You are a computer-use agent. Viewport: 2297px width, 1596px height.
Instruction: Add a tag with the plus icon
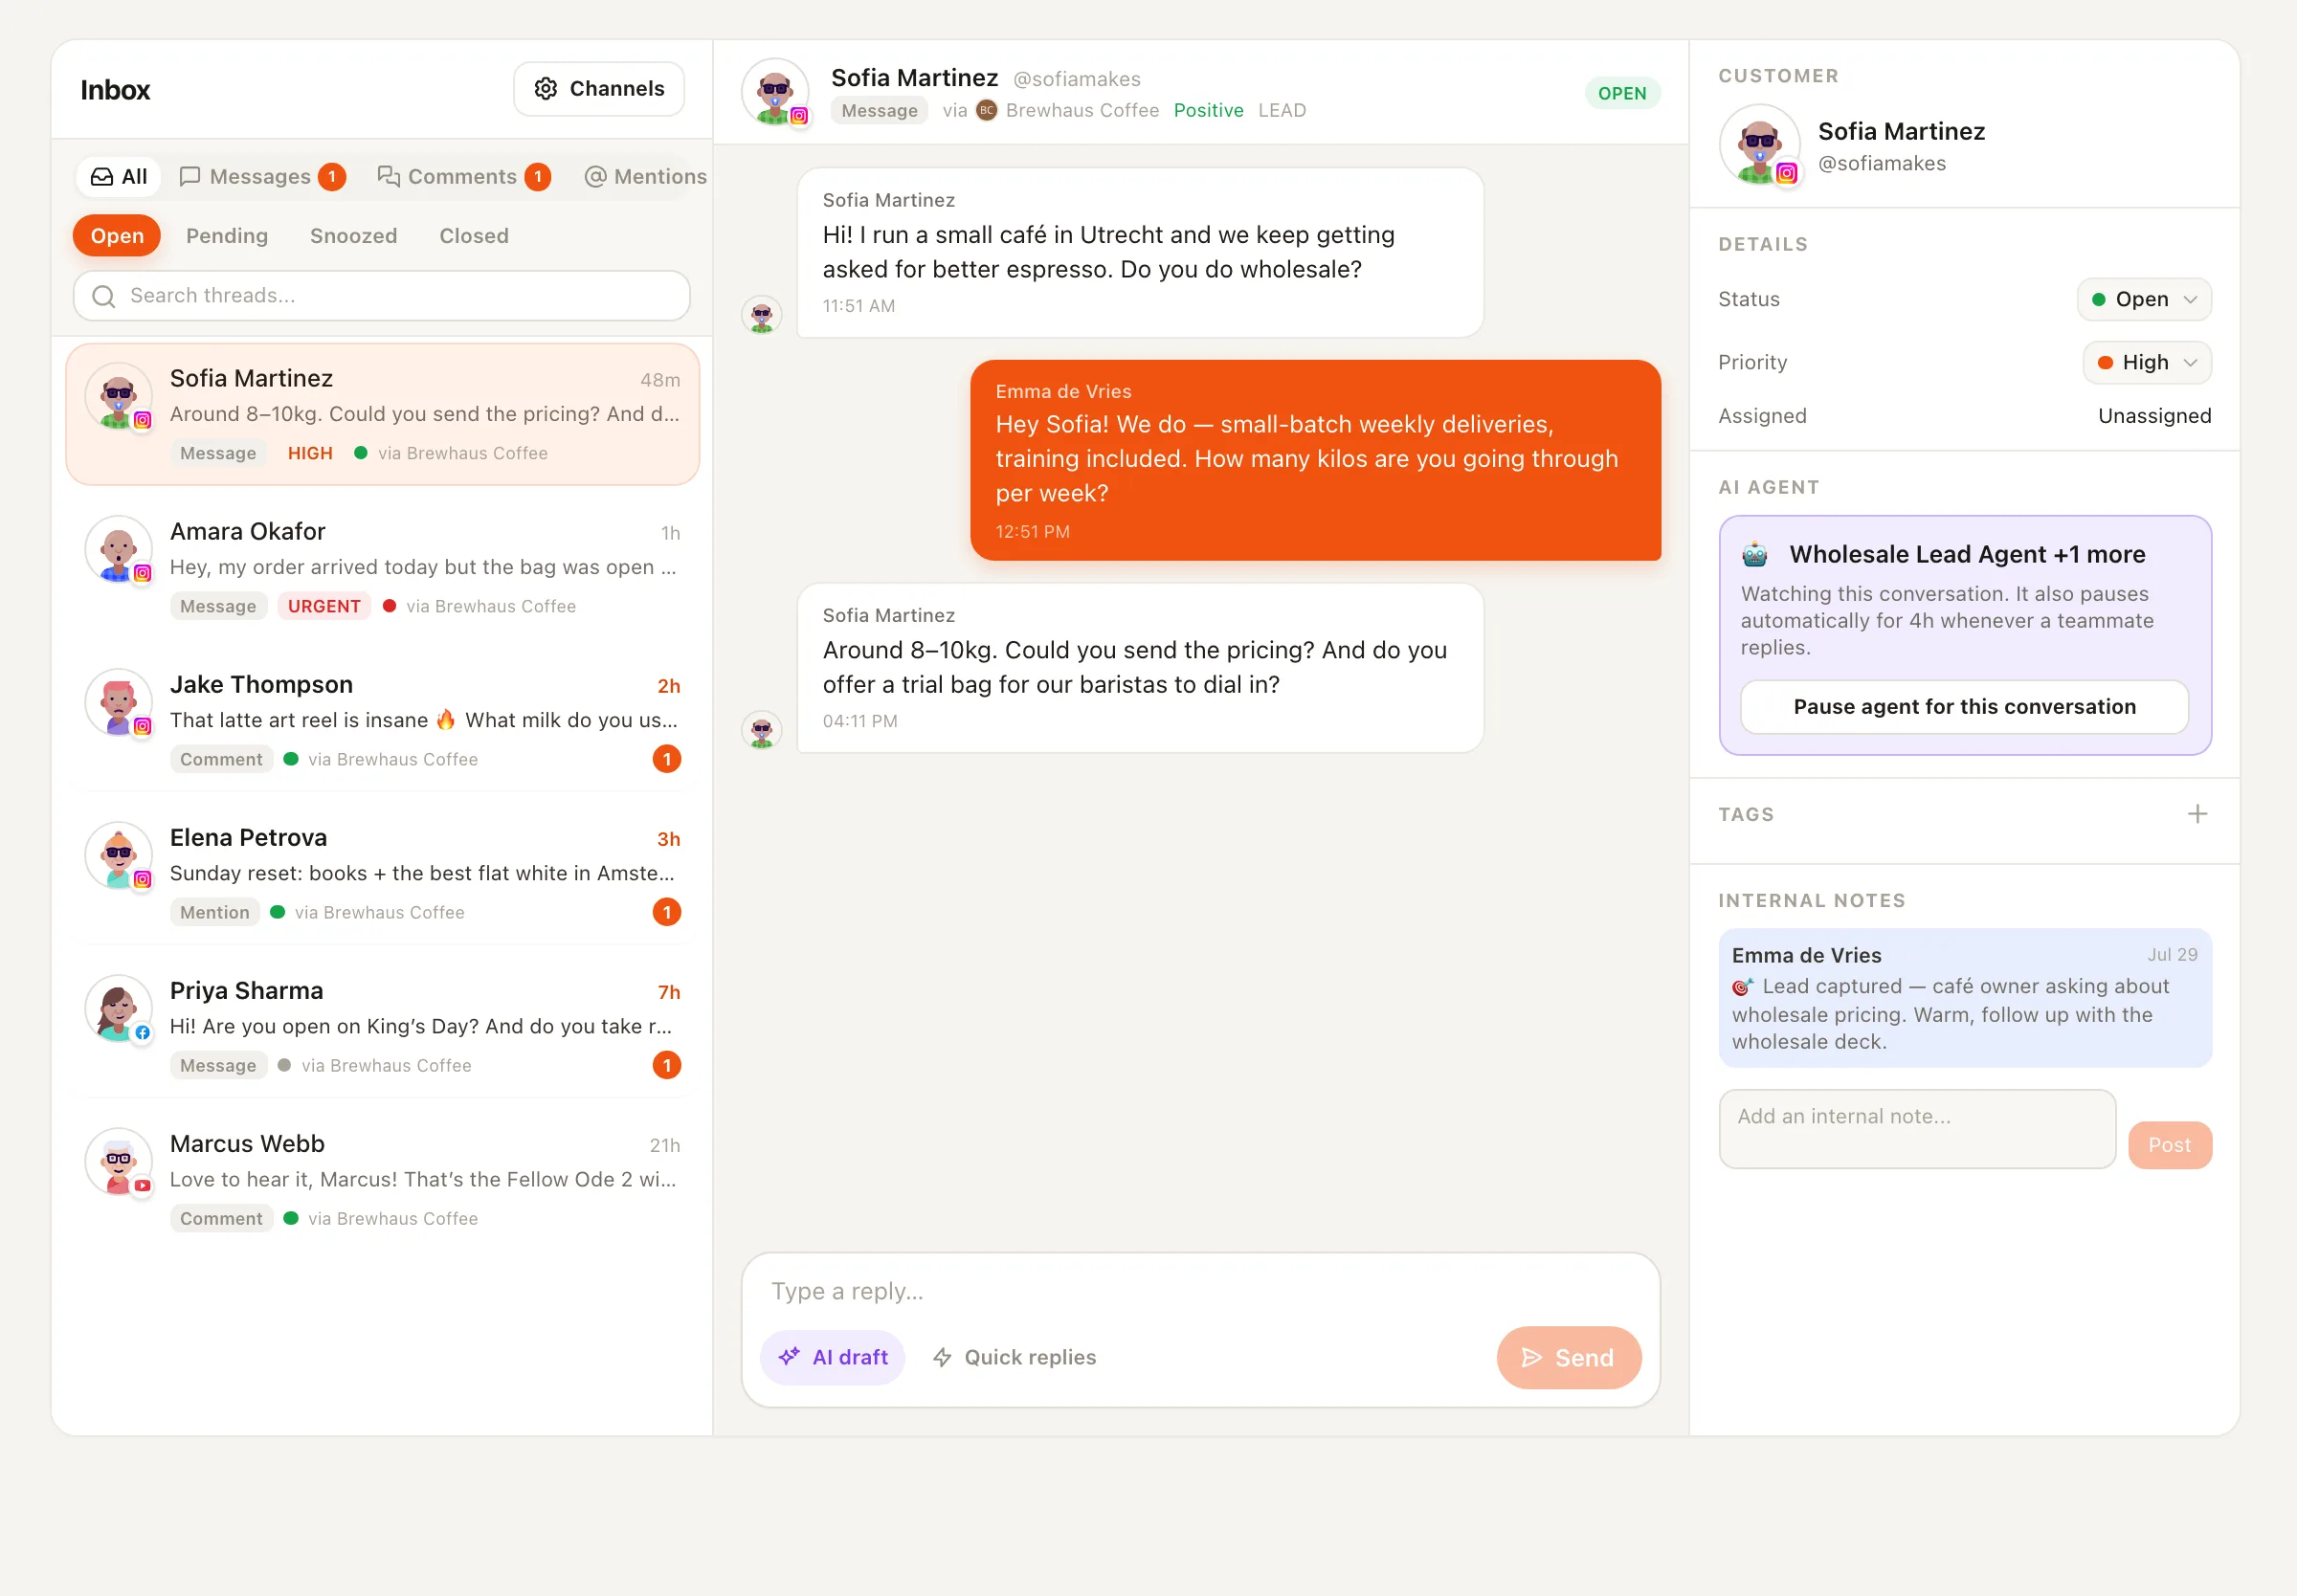2197,814
